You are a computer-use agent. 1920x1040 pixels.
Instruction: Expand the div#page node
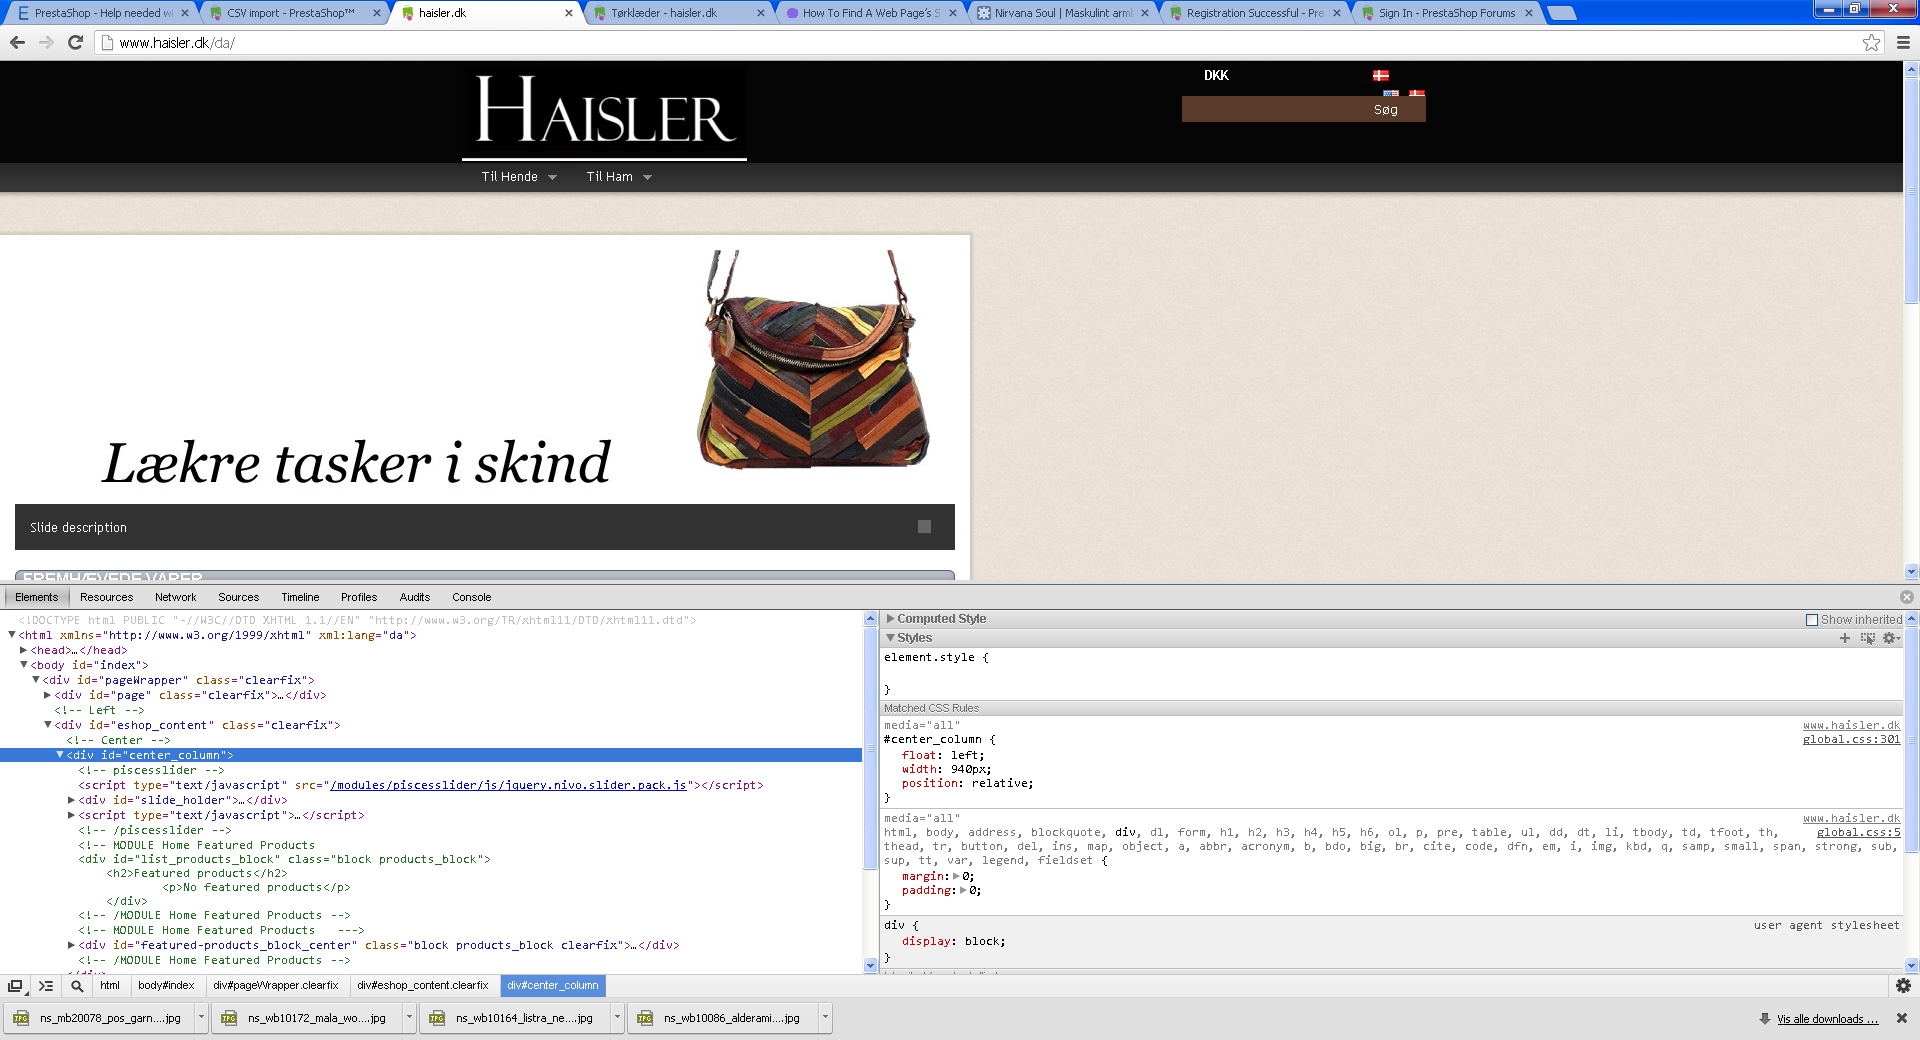(x=47, y=695)
